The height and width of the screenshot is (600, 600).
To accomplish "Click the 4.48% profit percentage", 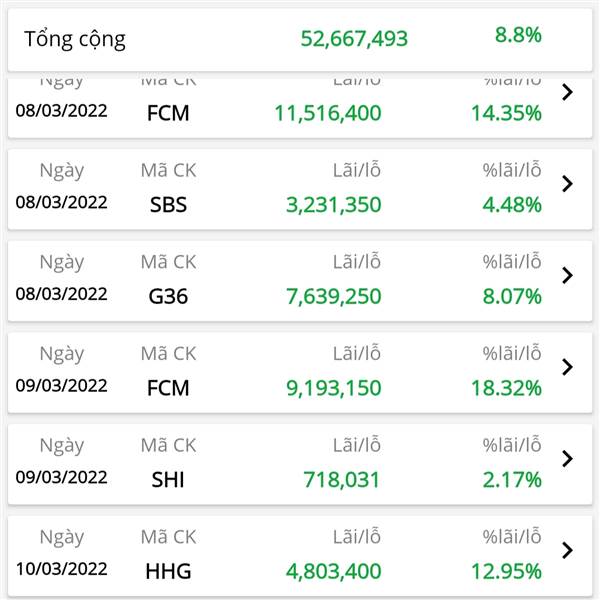I will coord(512,205).
